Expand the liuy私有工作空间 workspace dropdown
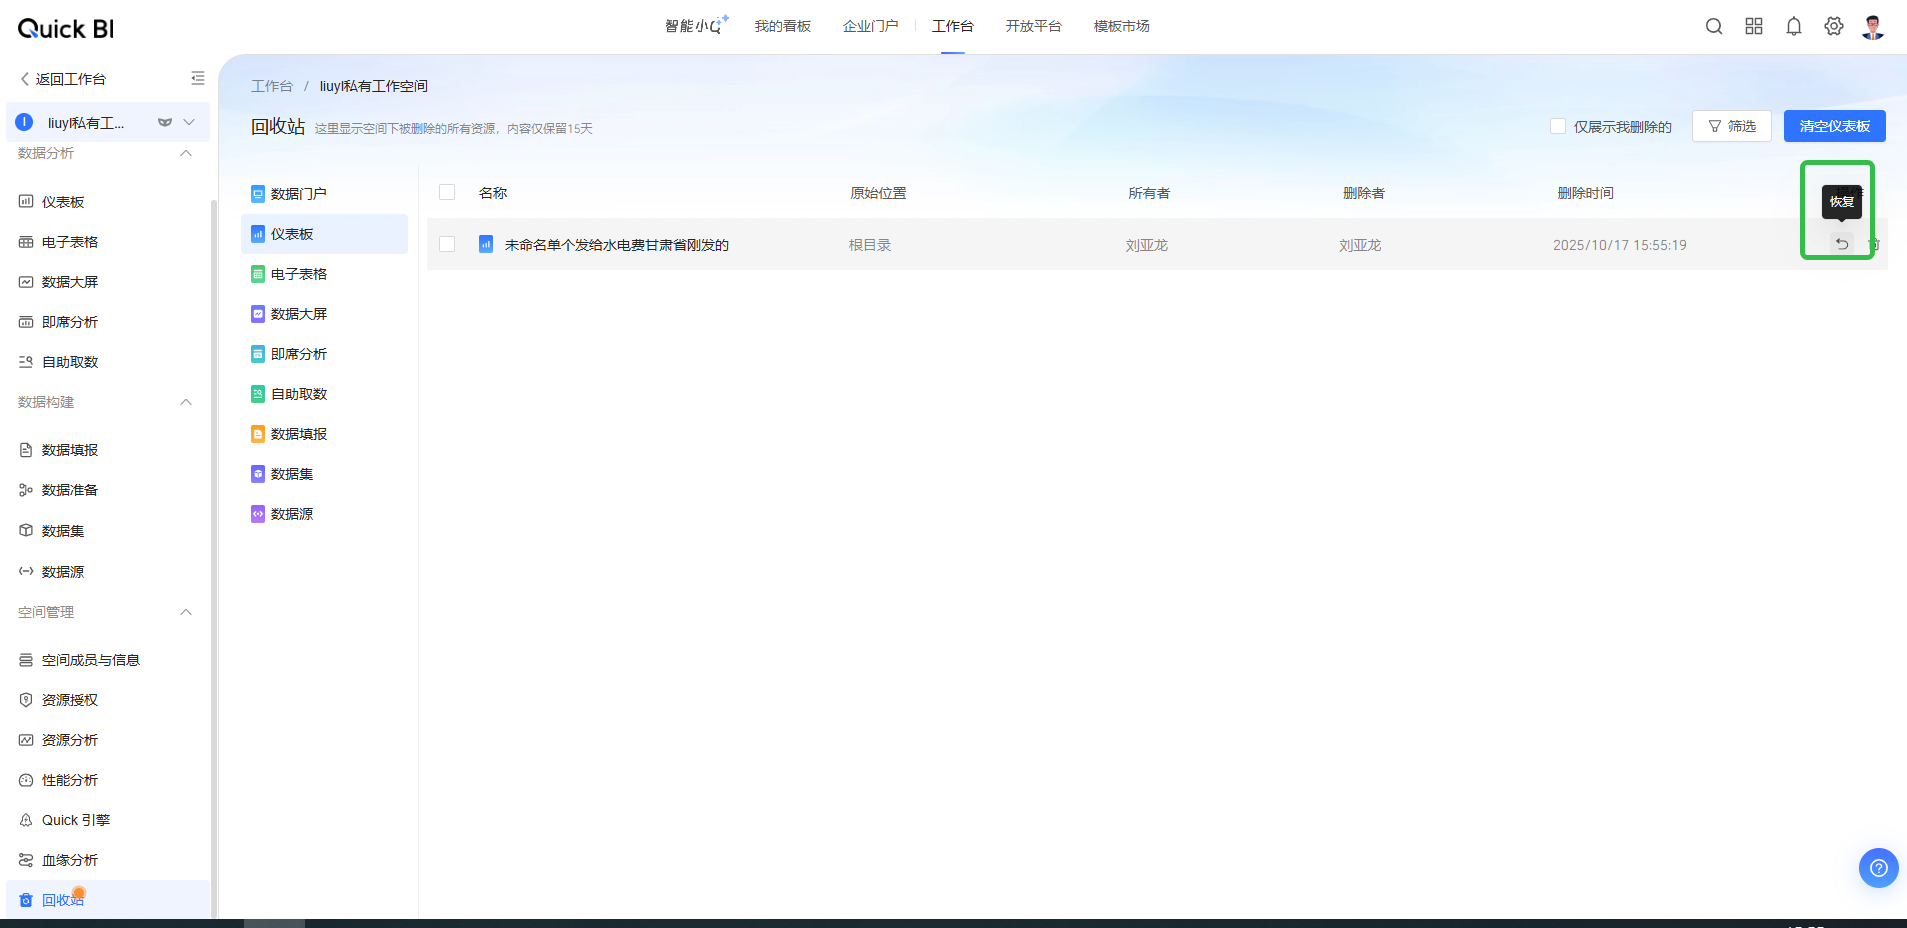Image resolution: width=1907 pixels, height=928 pixels. [189, 122]
